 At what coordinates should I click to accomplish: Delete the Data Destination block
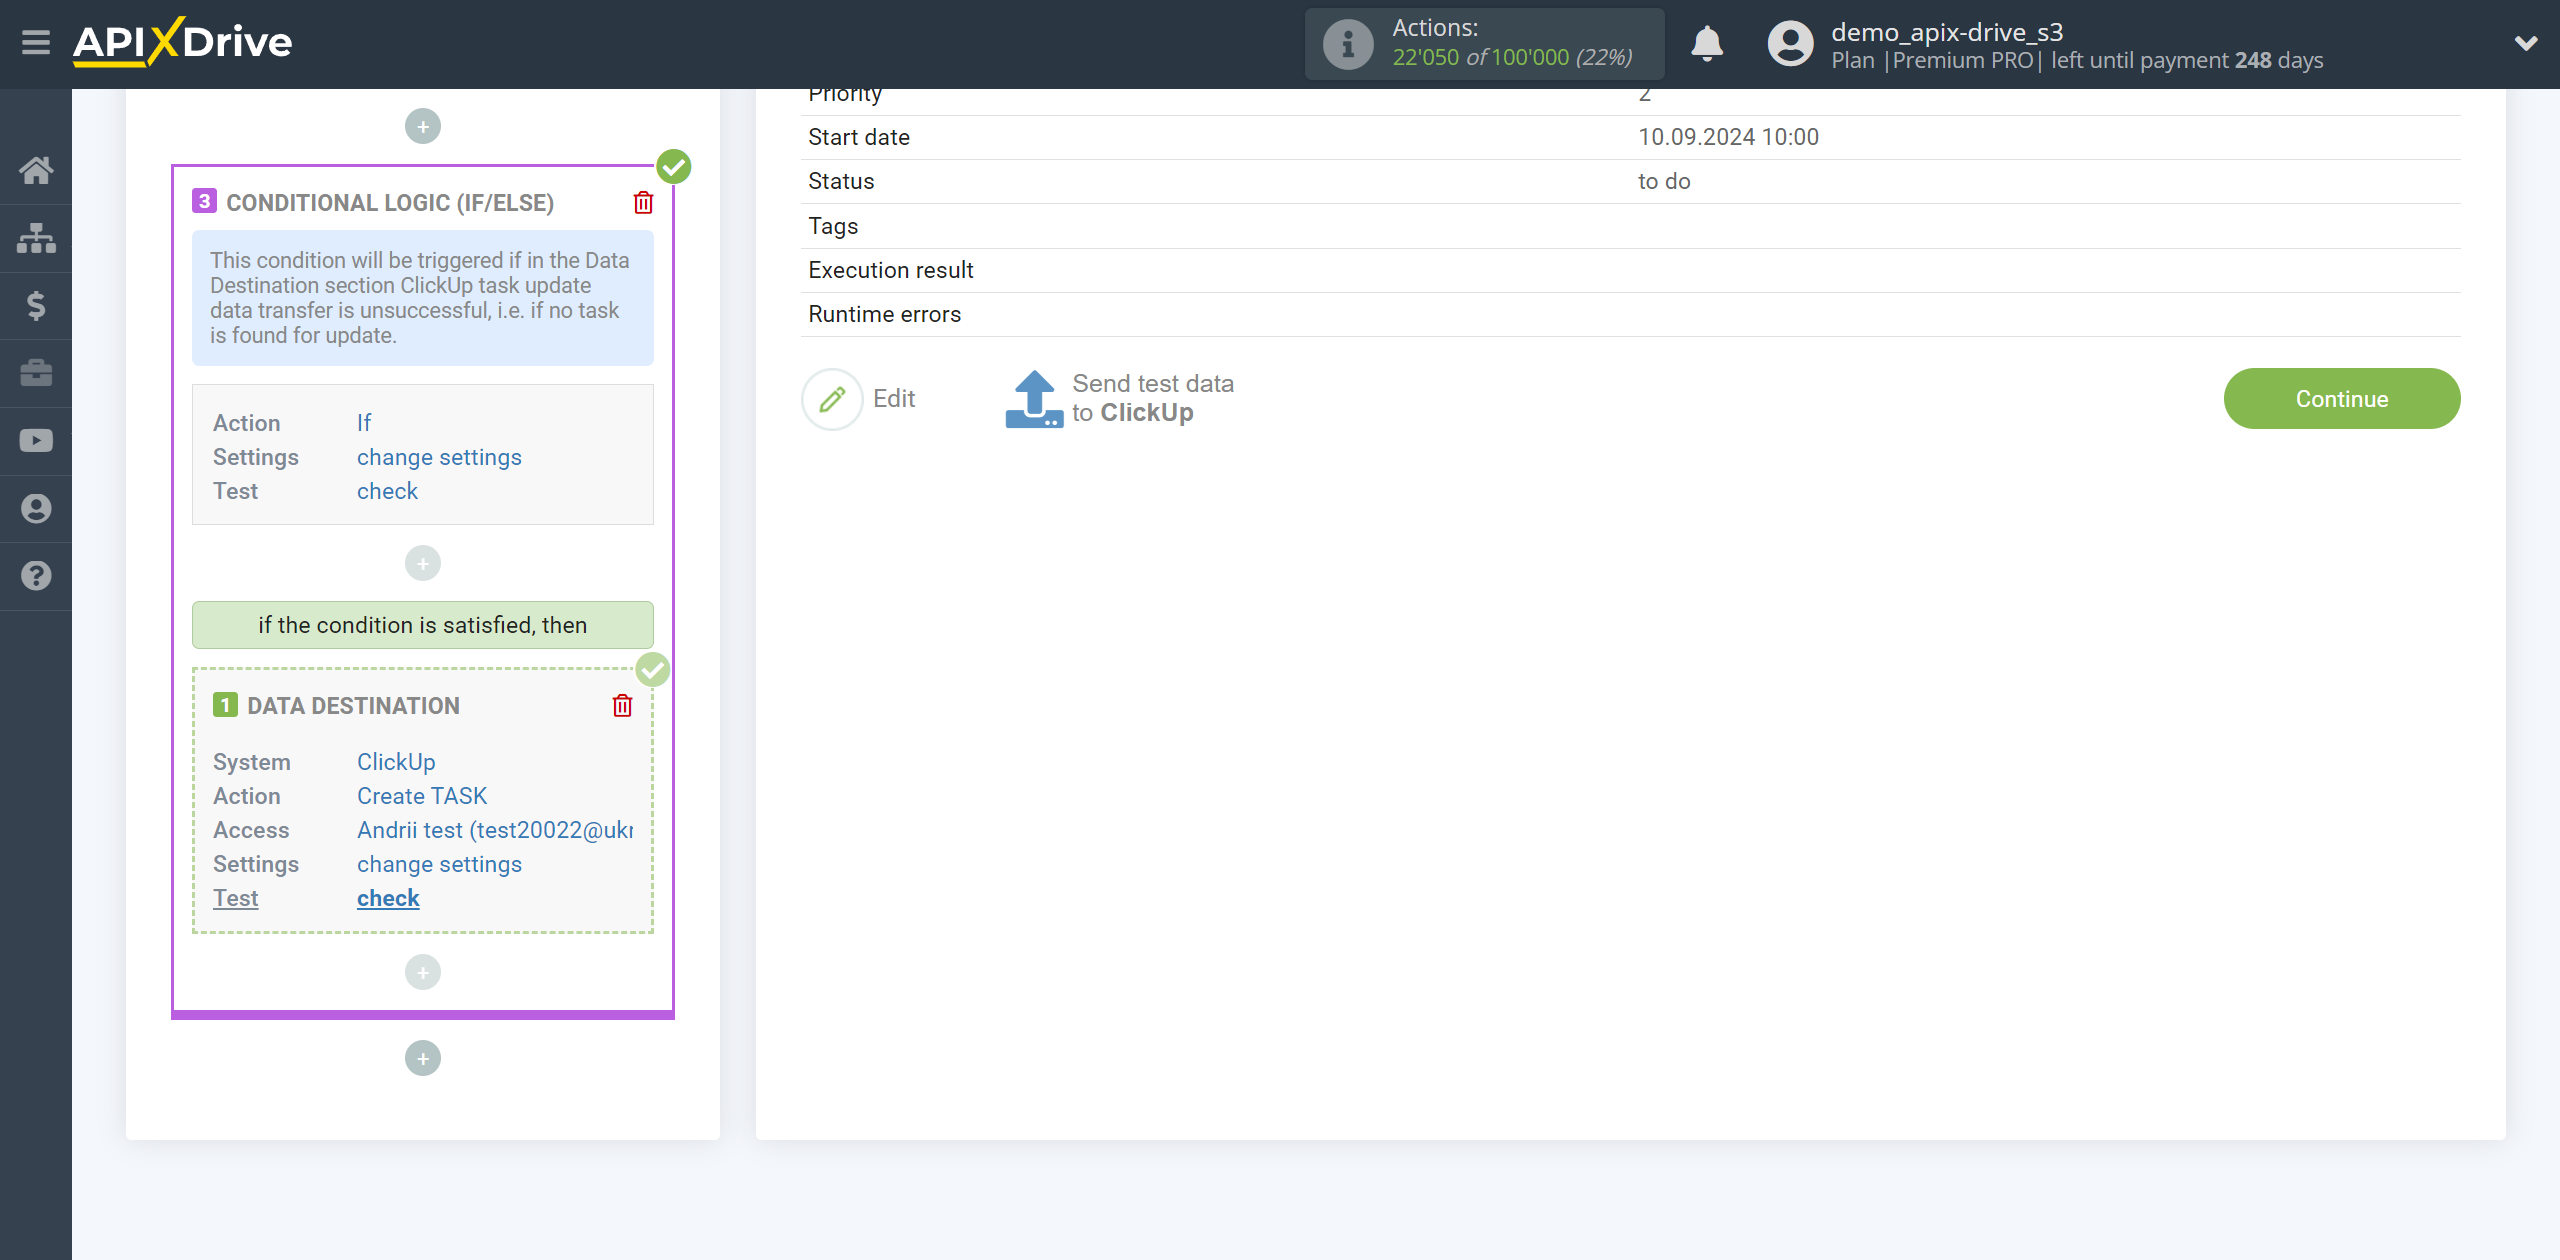(x=622, y=705)
